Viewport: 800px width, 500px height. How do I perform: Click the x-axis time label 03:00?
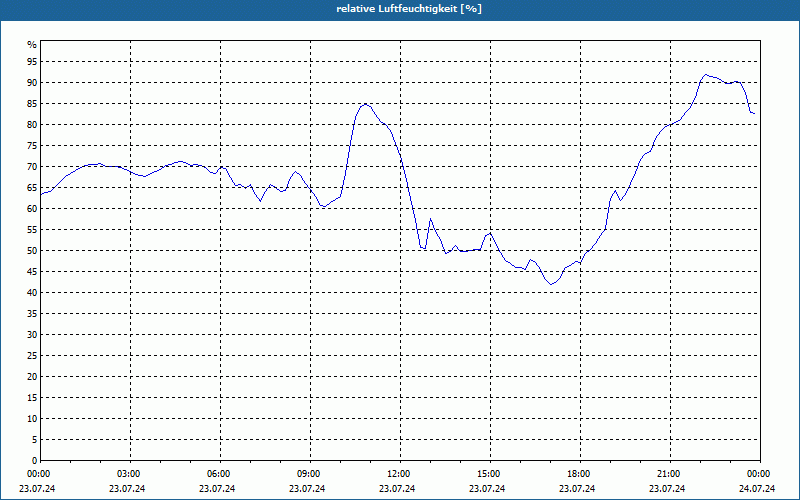pos(131,474)
